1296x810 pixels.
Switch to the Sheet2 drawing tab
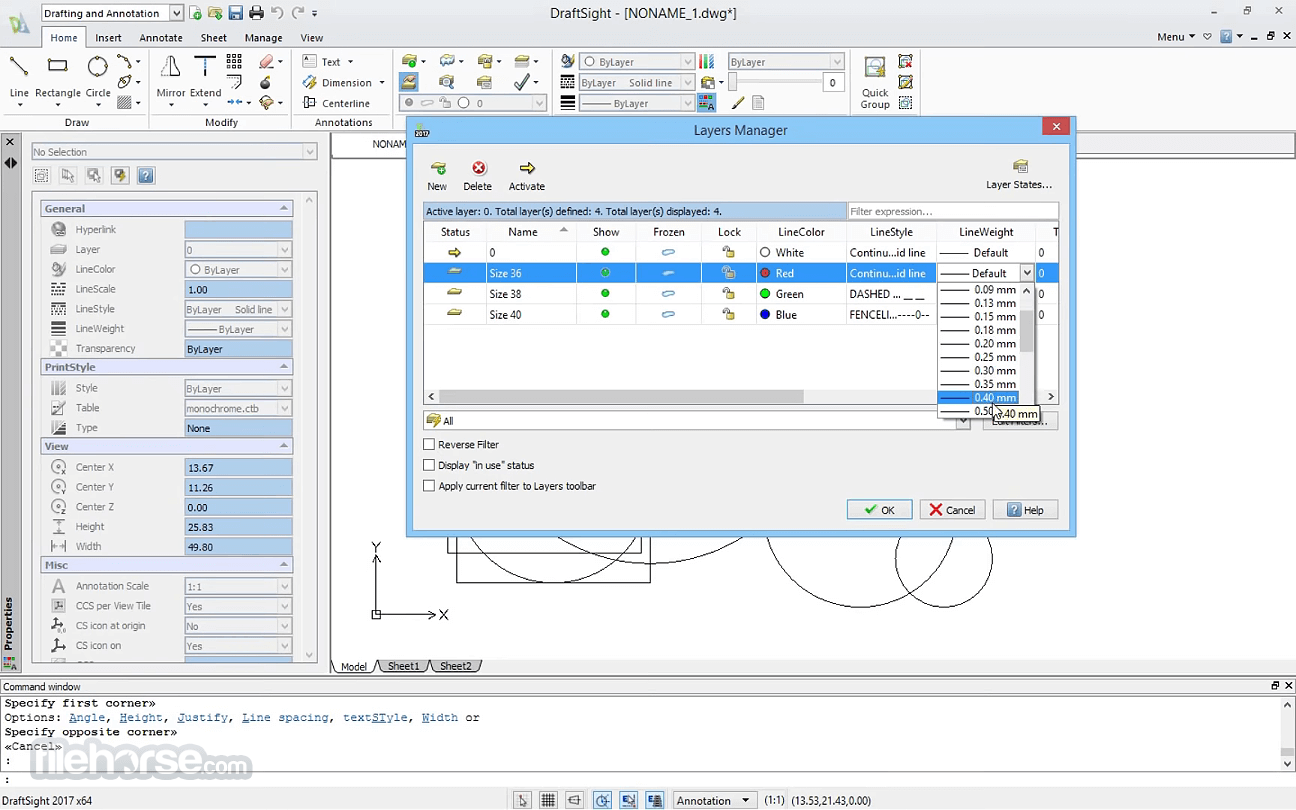click(455, 666)
